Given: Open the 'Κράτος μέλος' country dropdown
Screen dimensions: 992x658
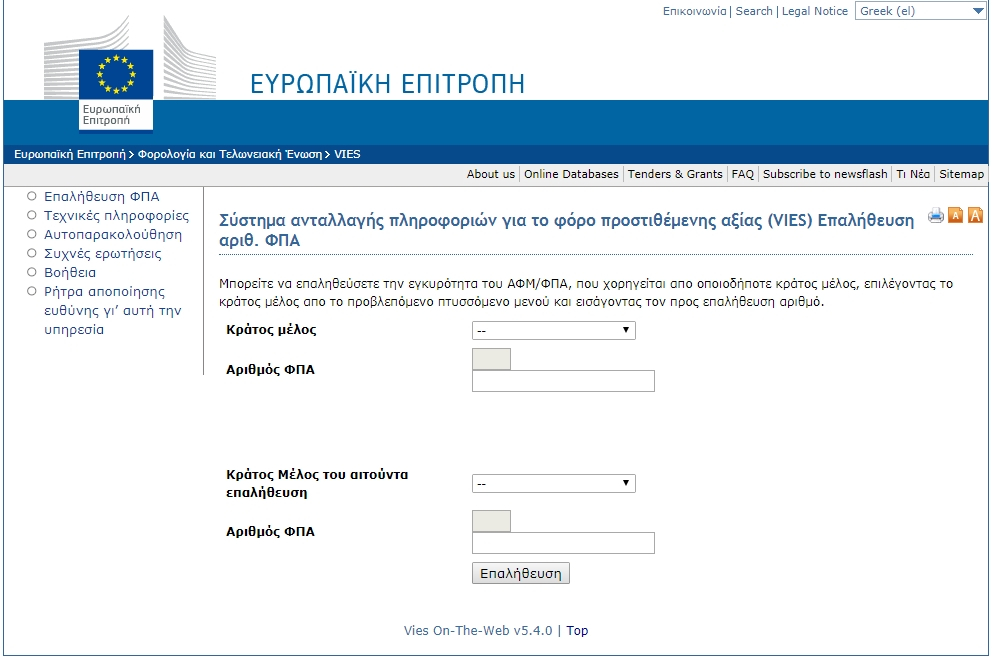Looking at the screenshot, I should (554, 330).
